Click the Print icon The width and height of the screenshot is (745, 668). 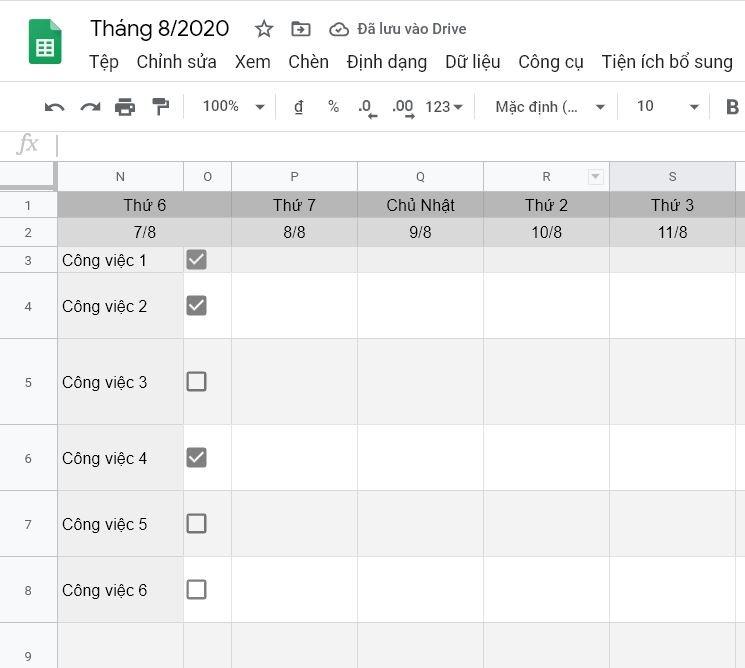[125, 106]
